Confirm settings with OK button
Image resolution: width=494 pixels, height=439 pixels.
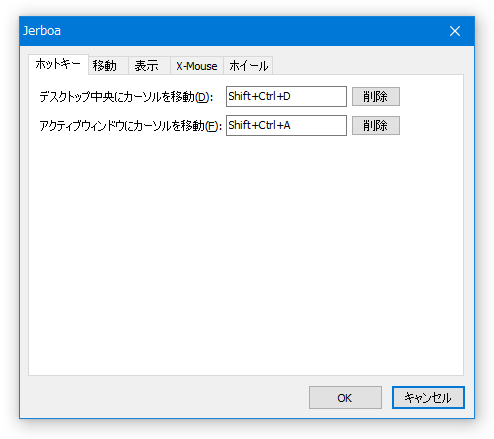coord(345,398)
